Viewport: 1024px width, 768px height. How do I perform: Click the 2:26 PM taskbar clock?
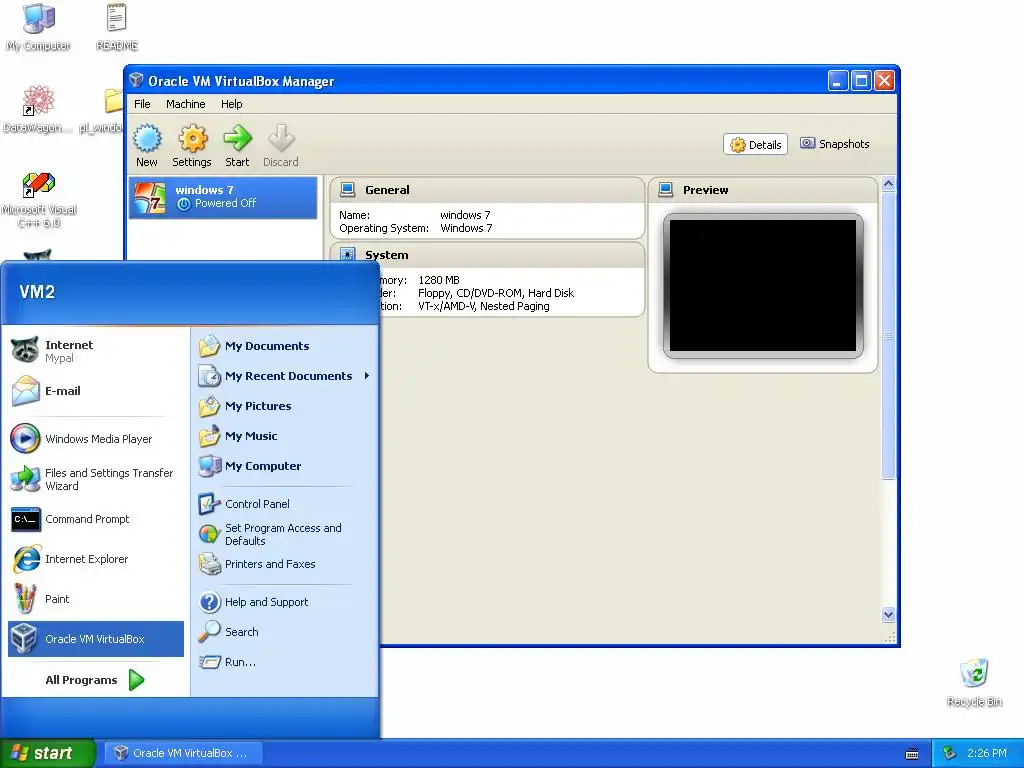point(987,753)
